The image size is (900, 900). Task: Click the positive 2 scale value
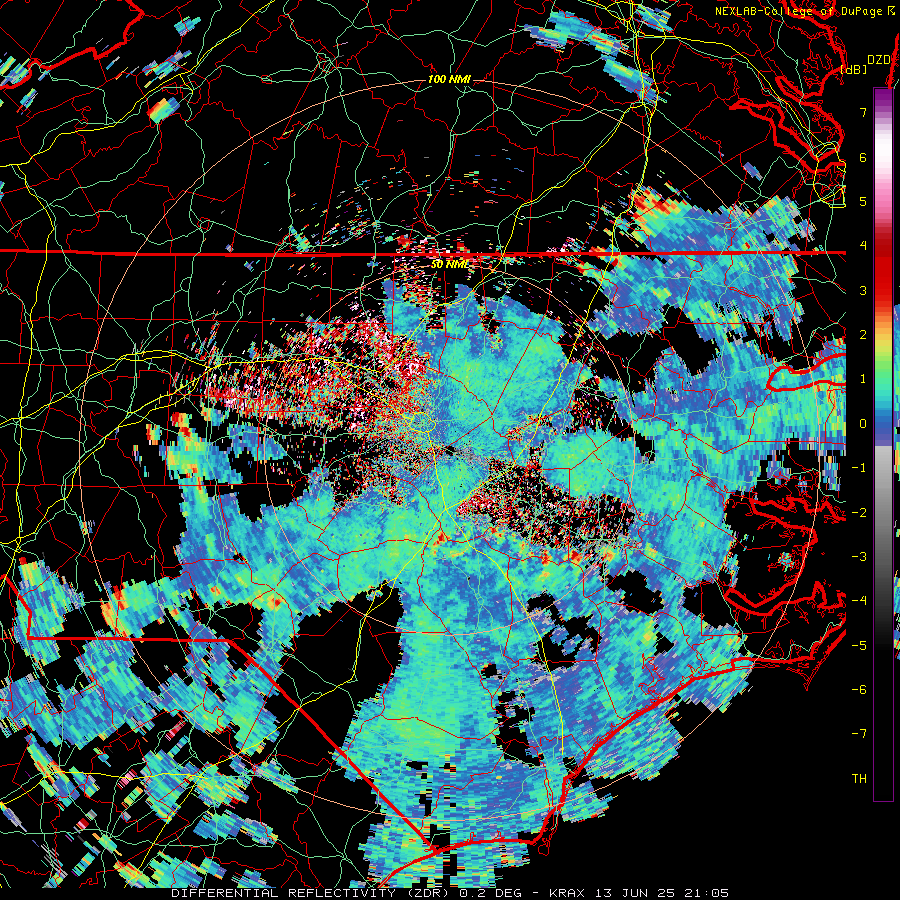point(863,335)
